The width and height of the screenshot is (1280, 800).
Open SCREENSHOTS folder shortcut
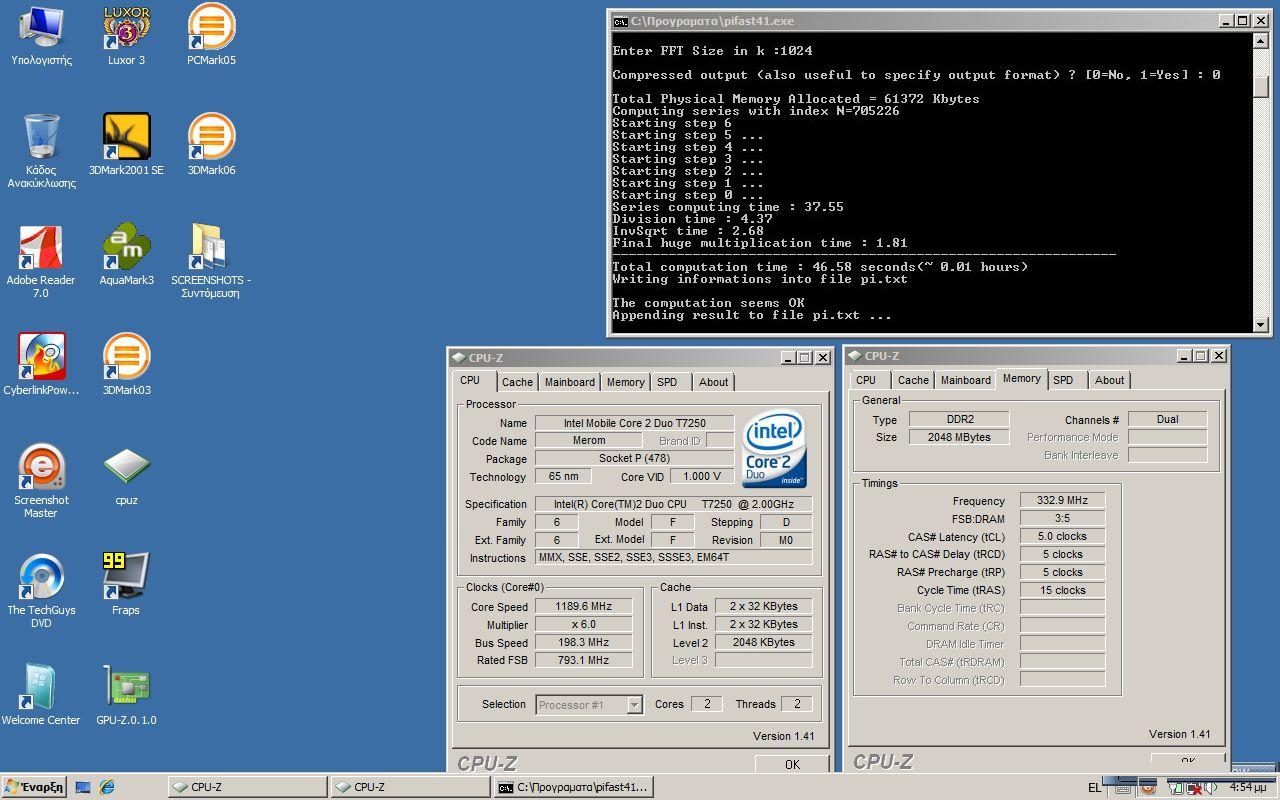(211, 261)
